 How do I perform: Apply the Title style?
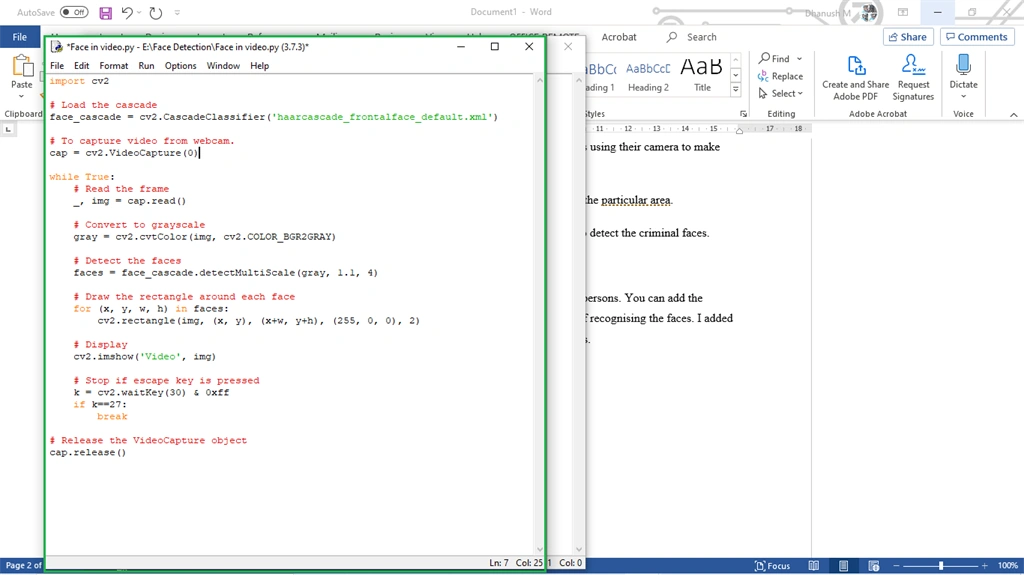click(x=702, y=77)
